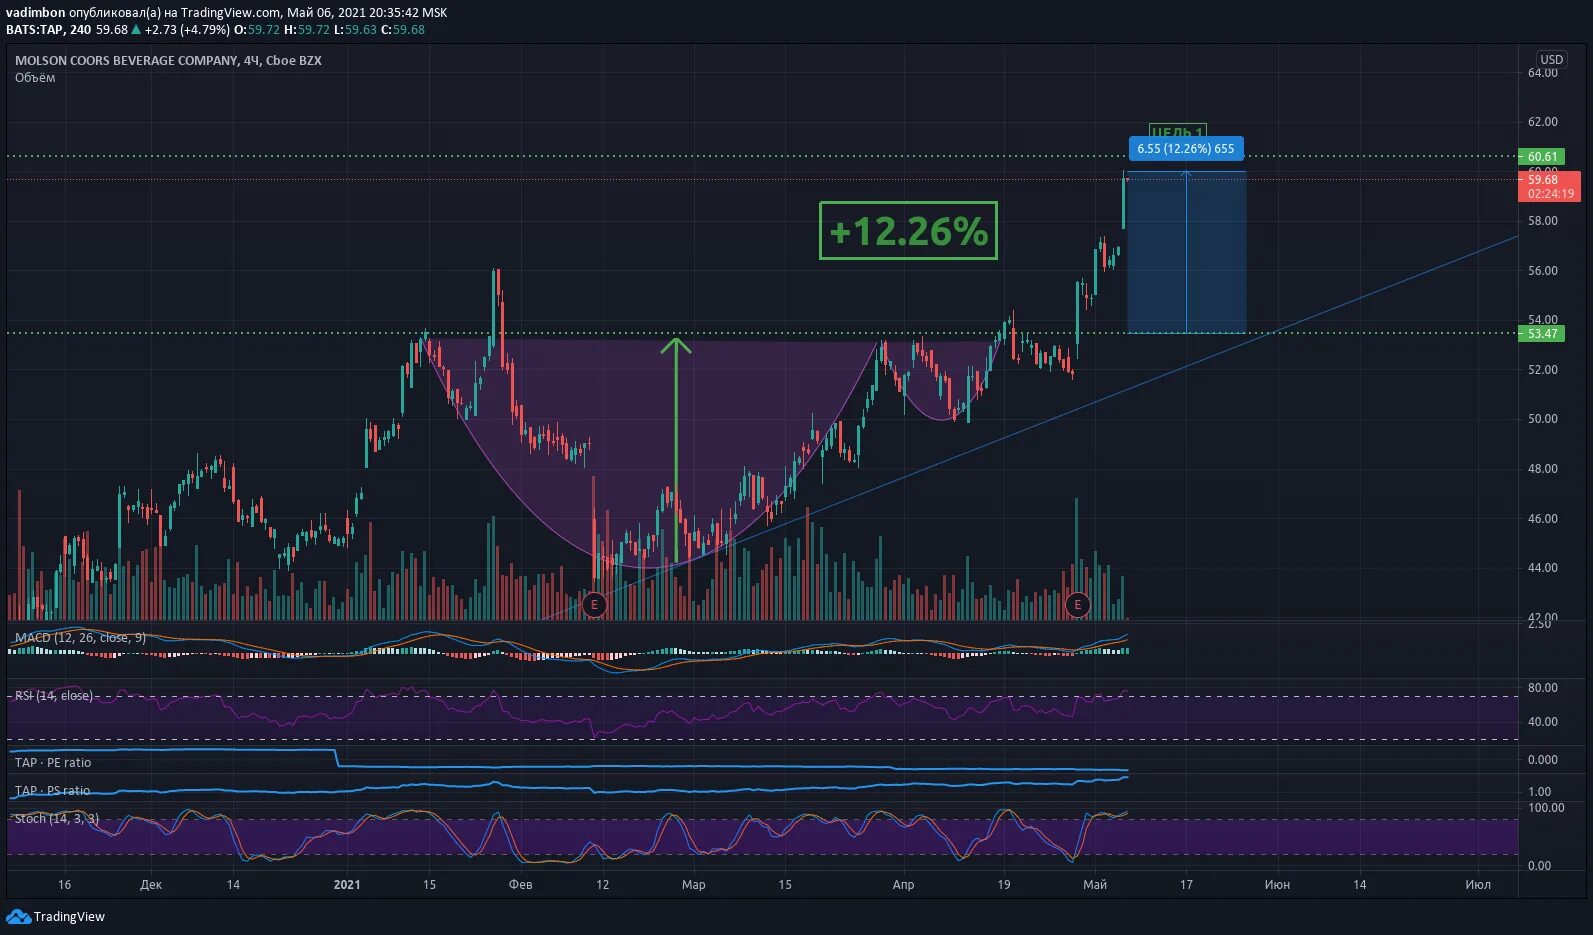Image resolution: width=1593 pixels, height=935 pixels.
Task: Click the Дек label on the time axis
Action: pyautogui.click(x=151, y=884)
